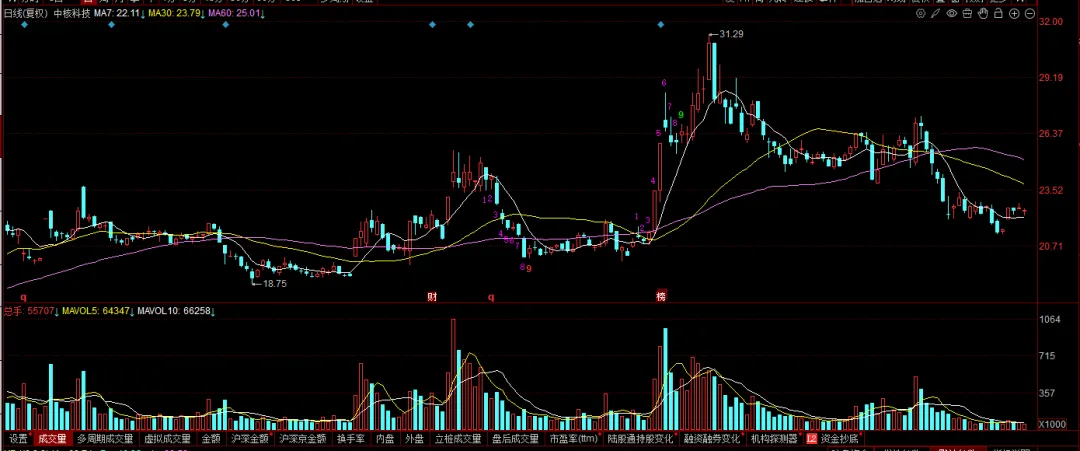
Task: Click the 财 financial event marker
Action: click(432, 297)
